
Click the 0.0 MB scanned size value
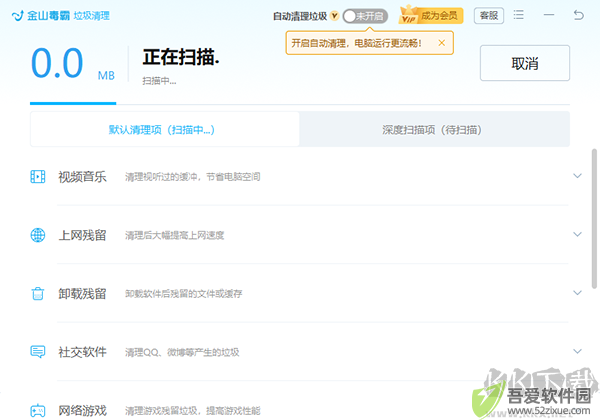[x=73, y=63]
